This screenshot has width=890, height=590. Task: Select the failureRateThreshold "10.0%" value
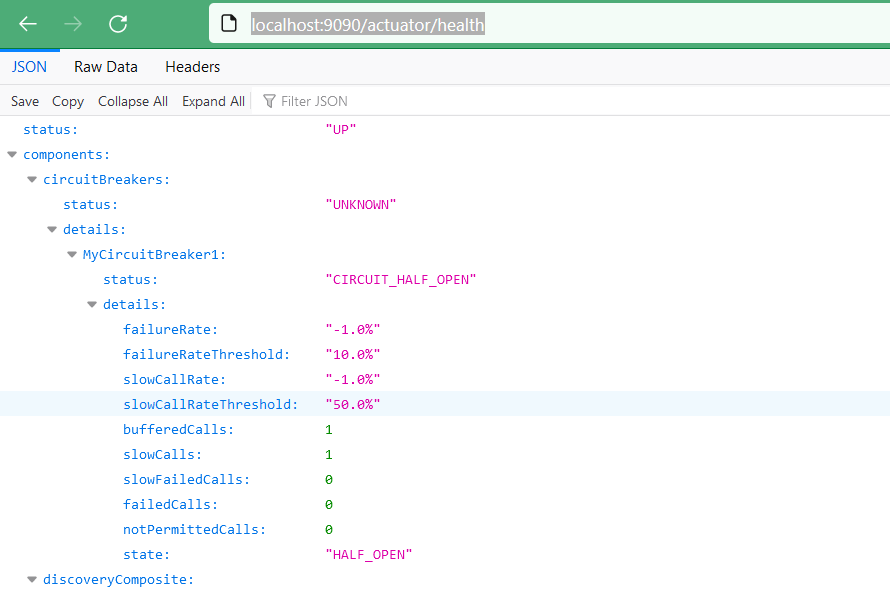[x=352, y=354]
